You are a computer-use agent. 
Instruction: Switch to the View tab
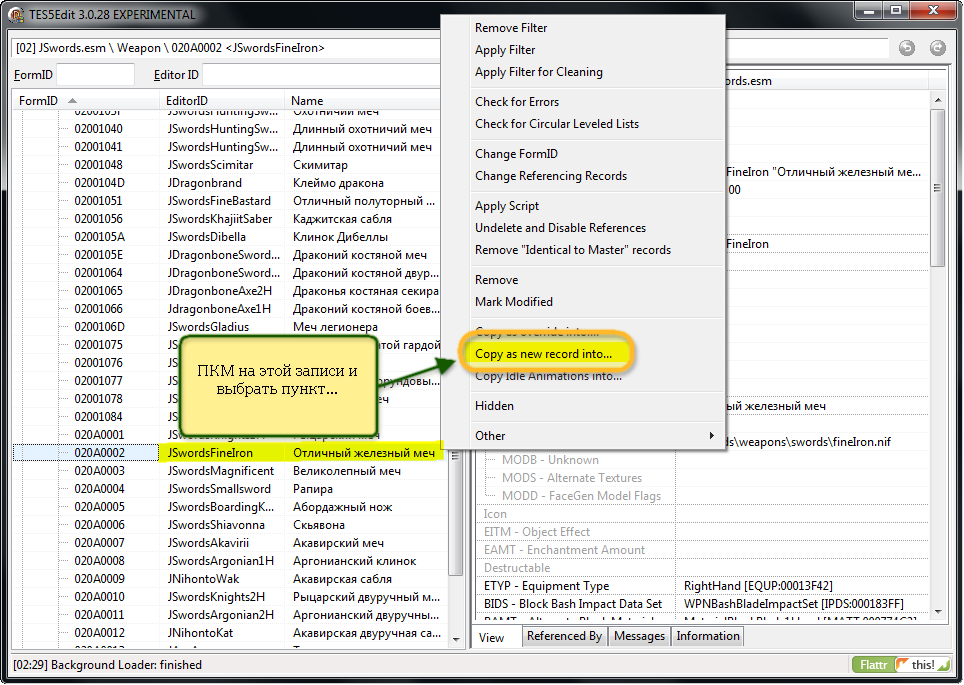491,638
